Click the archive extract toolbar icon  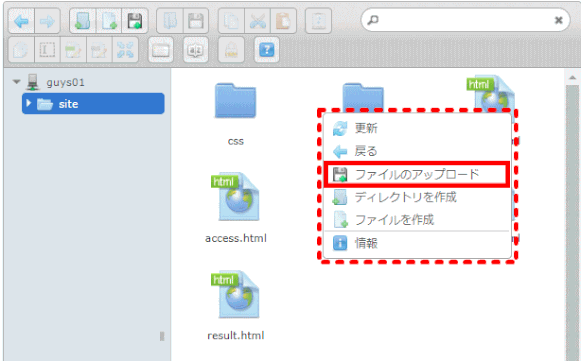click(x=318, y=21)
